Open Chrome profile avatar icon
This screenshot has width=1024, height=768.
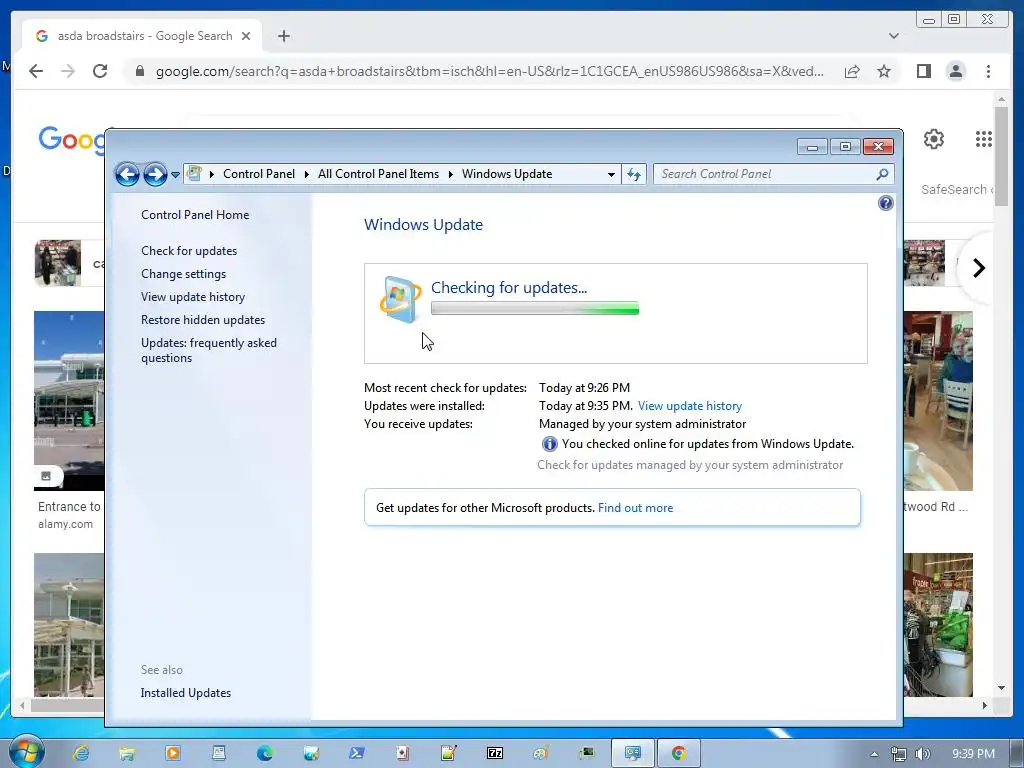click(x=955, y=71)
